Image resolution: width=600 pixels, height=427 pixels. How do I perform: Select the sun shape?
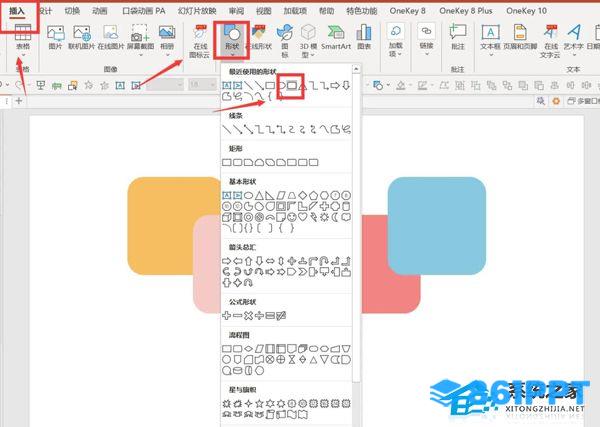pyautogui.click(x=324, y=217)
